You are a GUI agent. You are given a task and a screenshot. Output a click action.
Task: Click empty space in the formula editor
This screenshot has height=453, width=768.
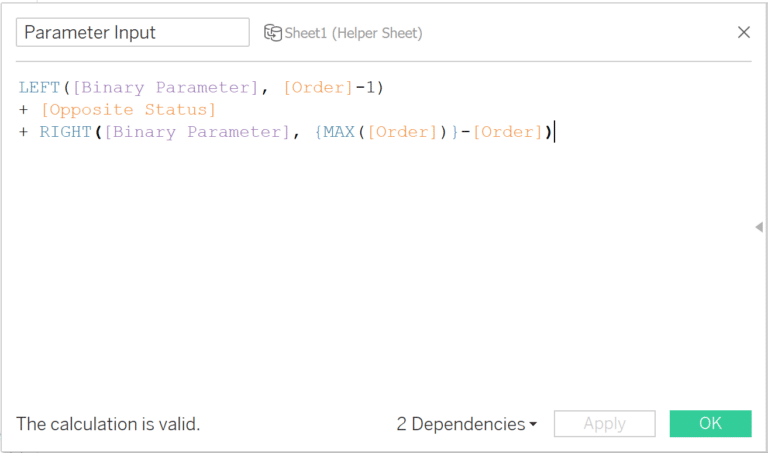click(x=380, y=280)
